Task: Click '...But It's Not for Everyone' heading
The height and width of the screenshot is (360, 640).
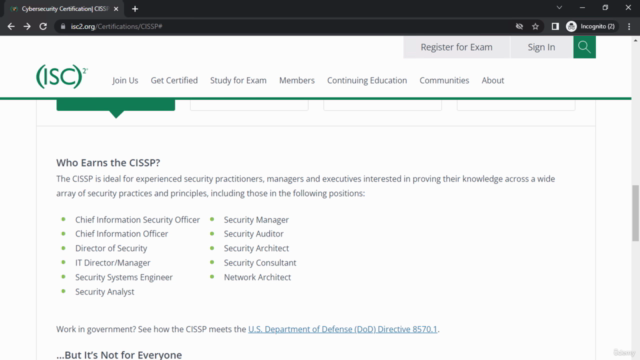Action: 119,355
